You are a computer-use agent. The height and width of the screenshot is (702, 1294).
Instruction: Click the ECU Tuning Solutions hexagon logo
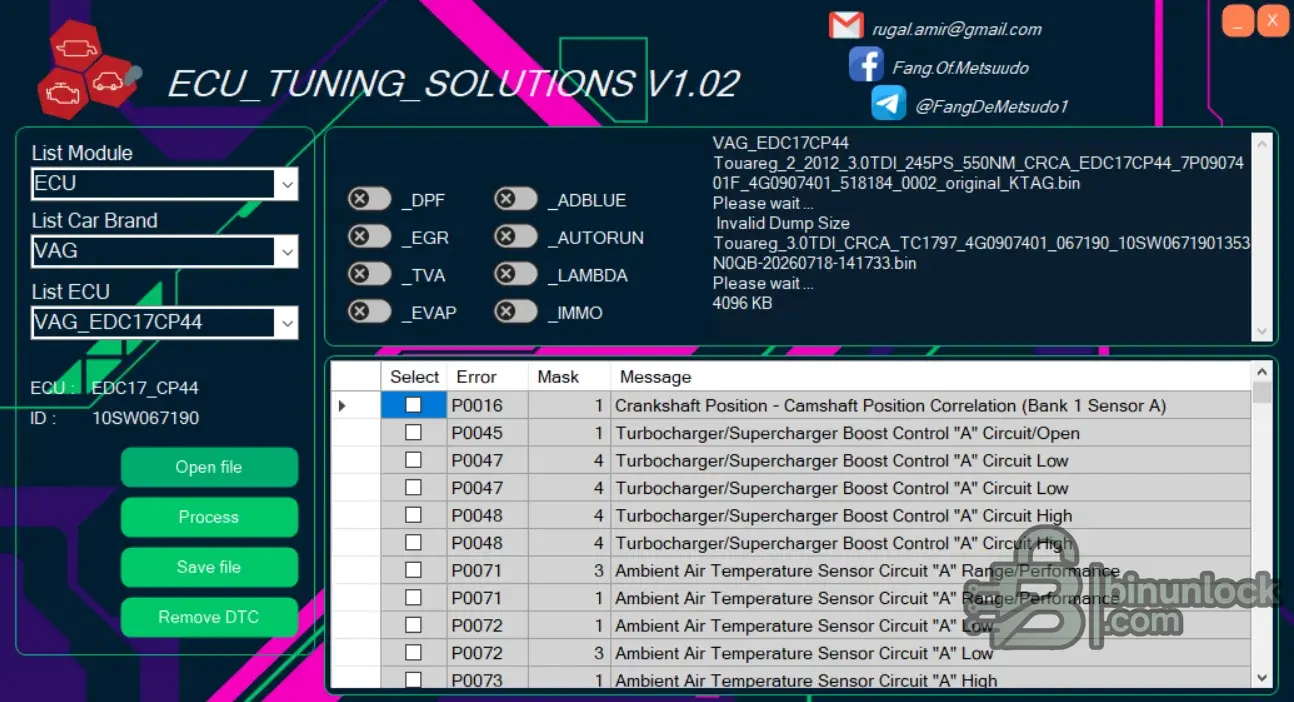click(x=91, y=68)
